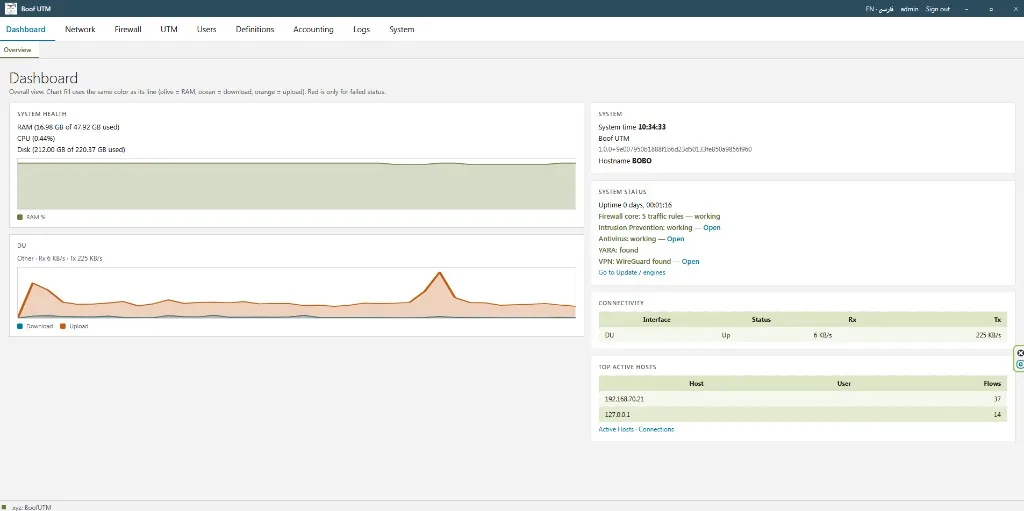Open Antivirus via its Open link
This screenshot has height=511, width=1024.
(675, 239)
